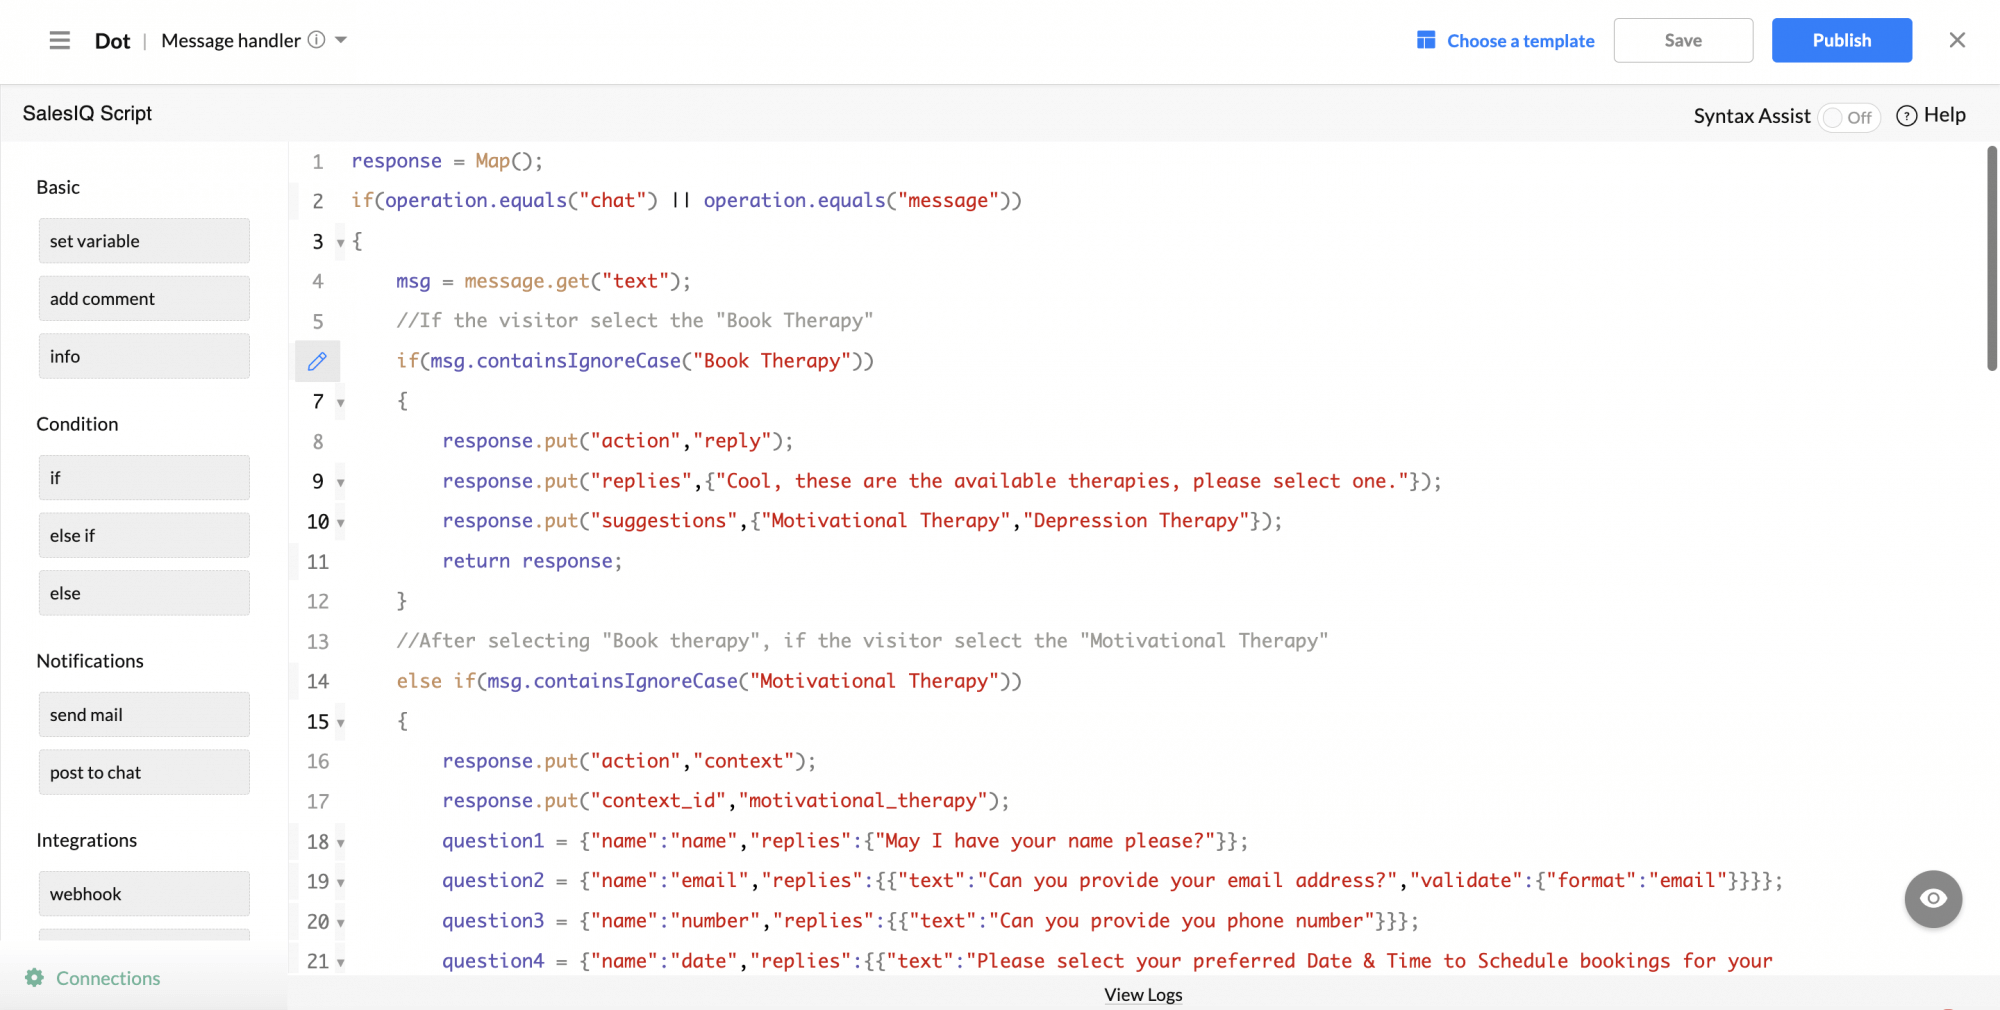Screen dimensions: 2000x1010
Task: Click the eye preview floating button
Action: pos(1932,898)
